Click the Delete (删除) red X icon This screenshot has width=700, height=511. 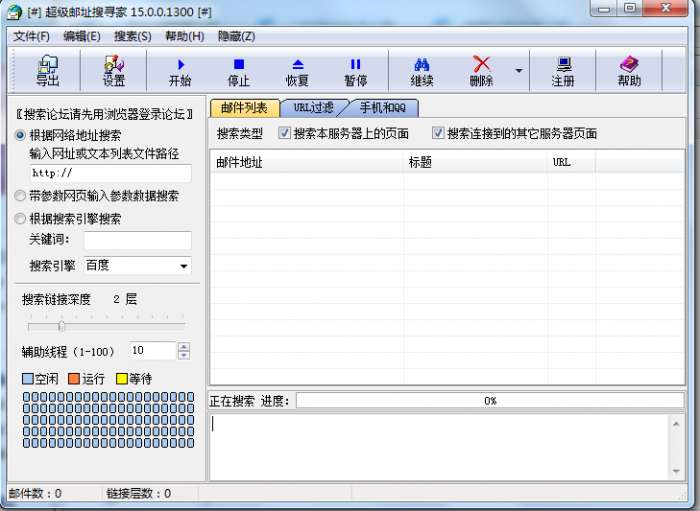[x=482, y=72]
